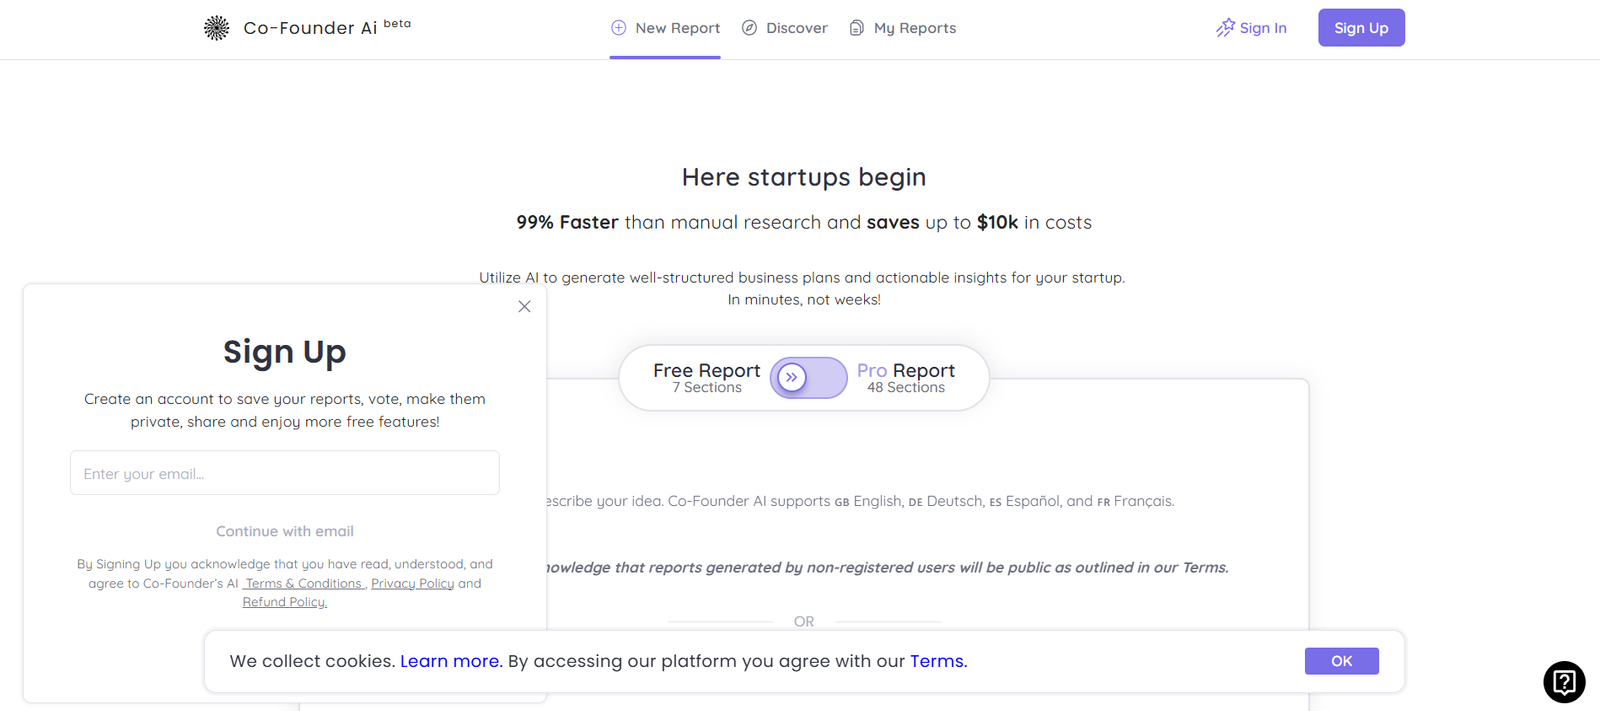1600x711 pixels.
Task: Click the Co-Founder AI starburst logo icon
Action: (216, 28)
